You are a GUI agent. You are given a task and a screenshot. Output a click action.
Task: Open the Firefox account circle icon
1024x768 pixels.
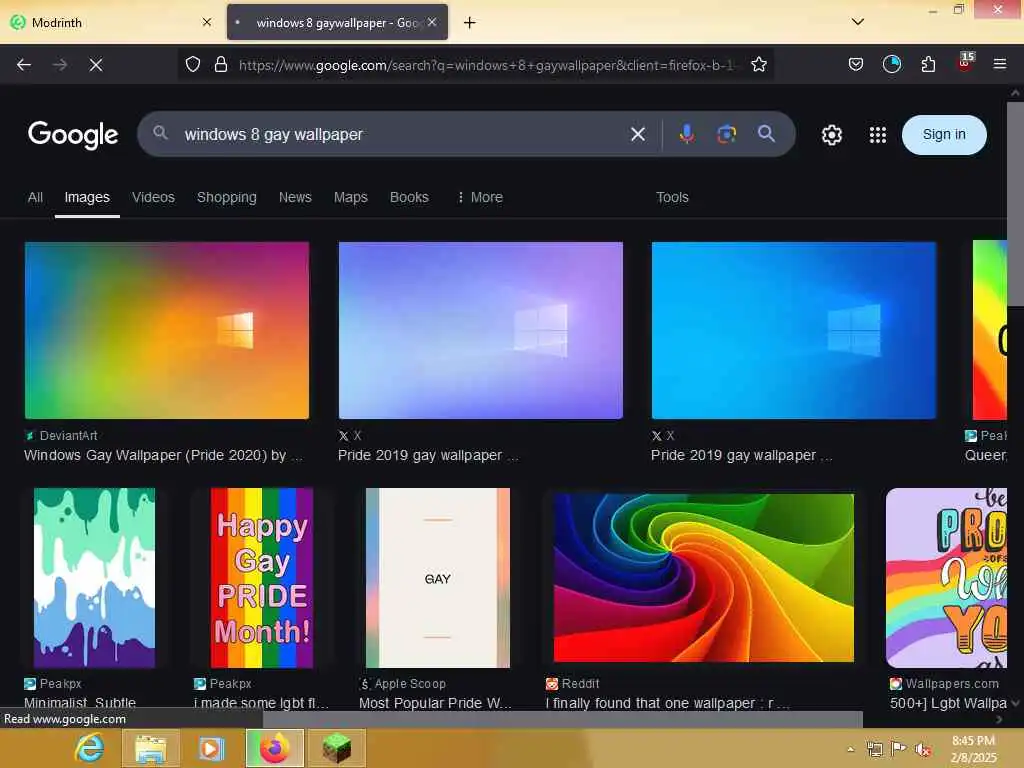point(891,64)
